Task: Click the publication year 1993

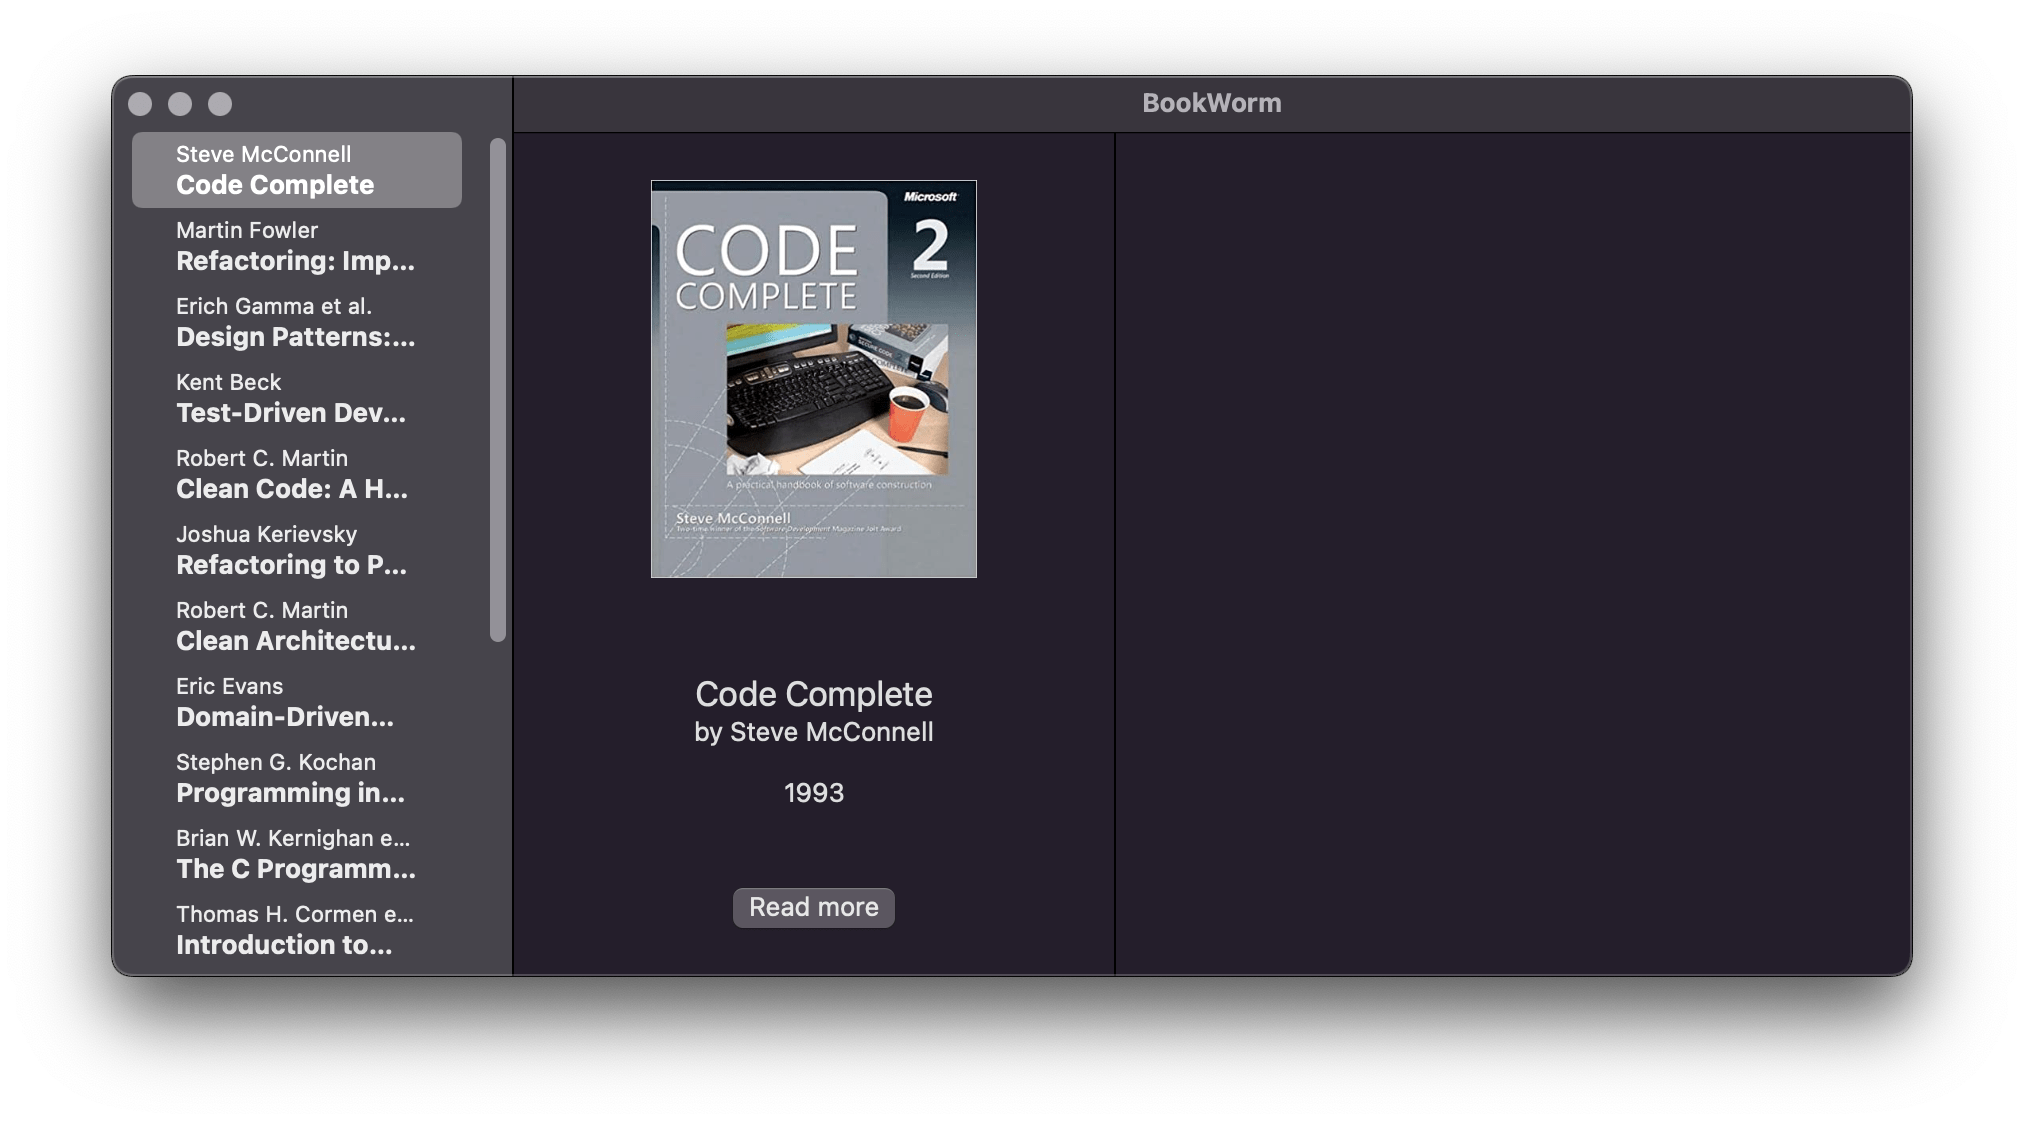Action: [x=813, y=792]
